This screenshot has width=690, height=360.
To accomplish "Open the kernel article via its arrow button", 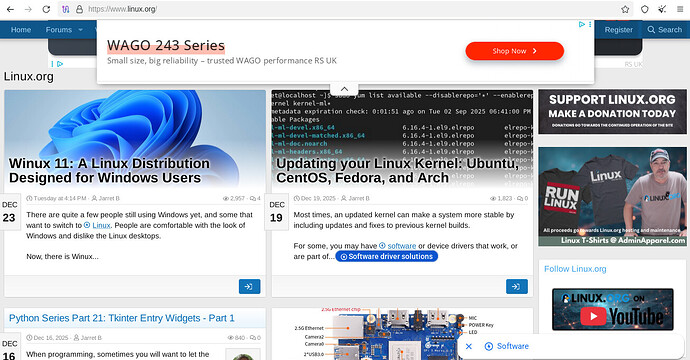I will pos(517,287).
